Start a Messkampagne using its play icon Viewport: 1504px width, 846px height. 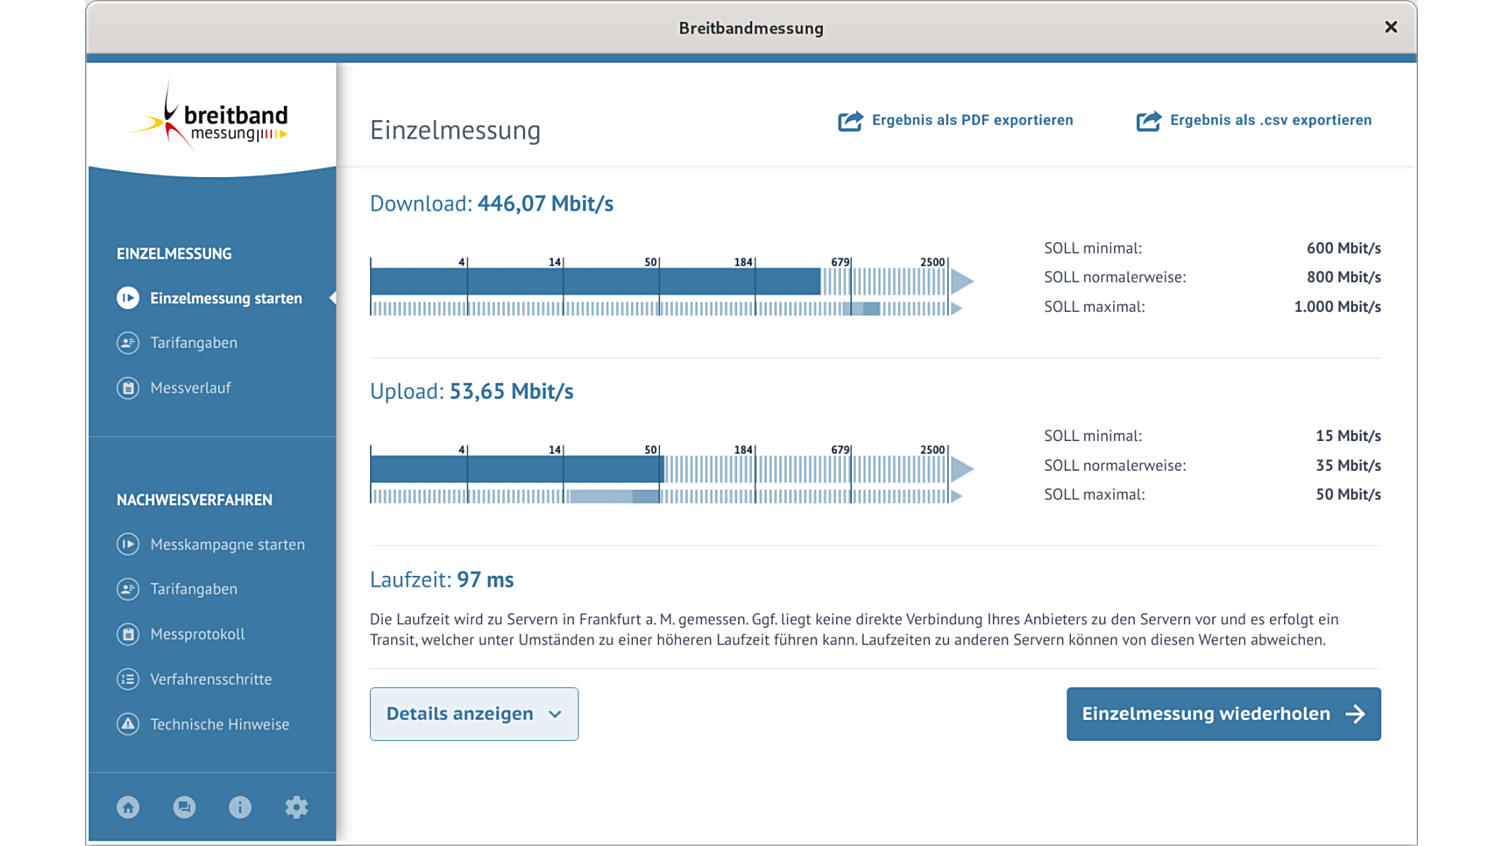pyautogui.click(x=127, y=544)
